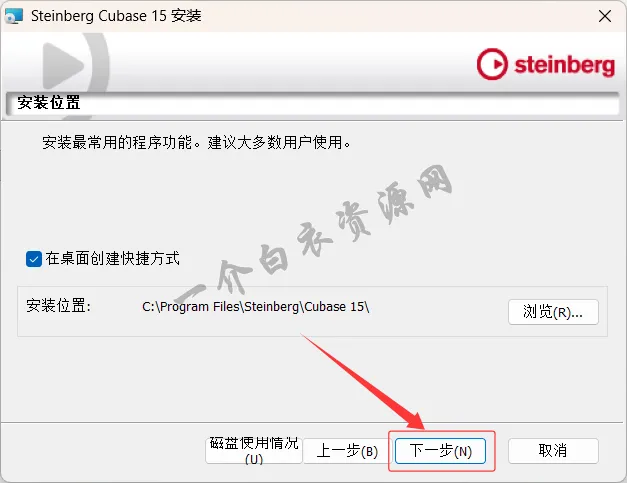Viewport: 627px width, 483px height.
Task: Show disk usage via 磁盘使用情况(U)
Action: click(254, 451)
